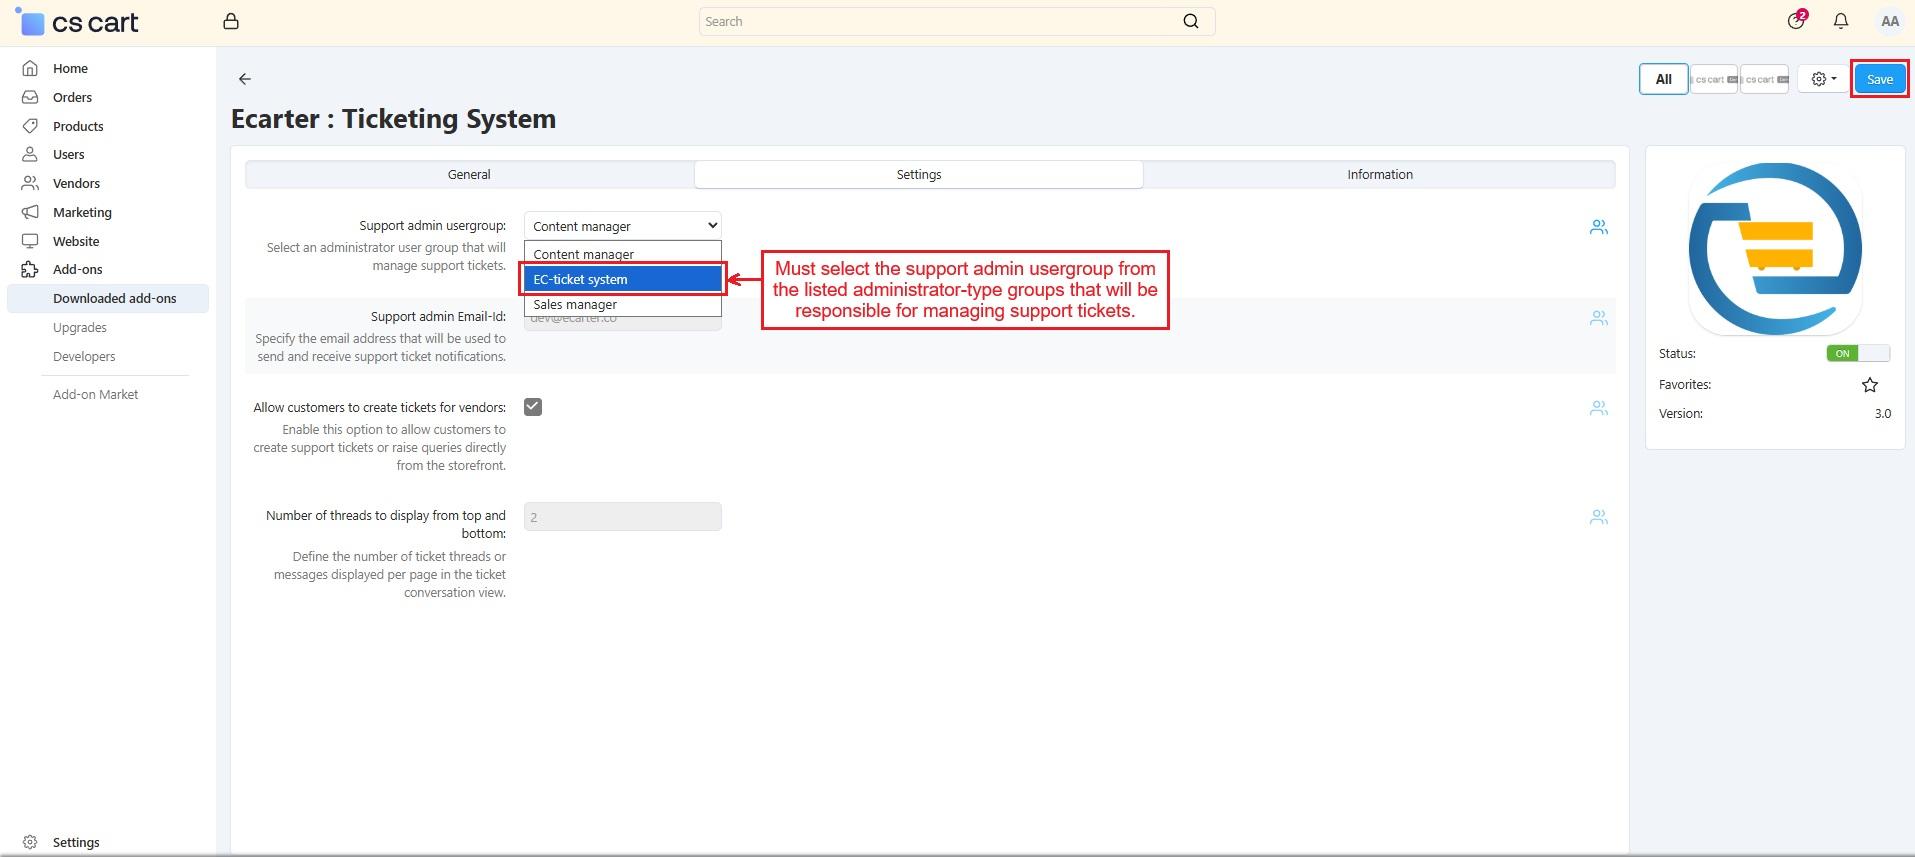Click the back arrow above title
Screen dimensions: 1915x857
(x=245, y=79)
